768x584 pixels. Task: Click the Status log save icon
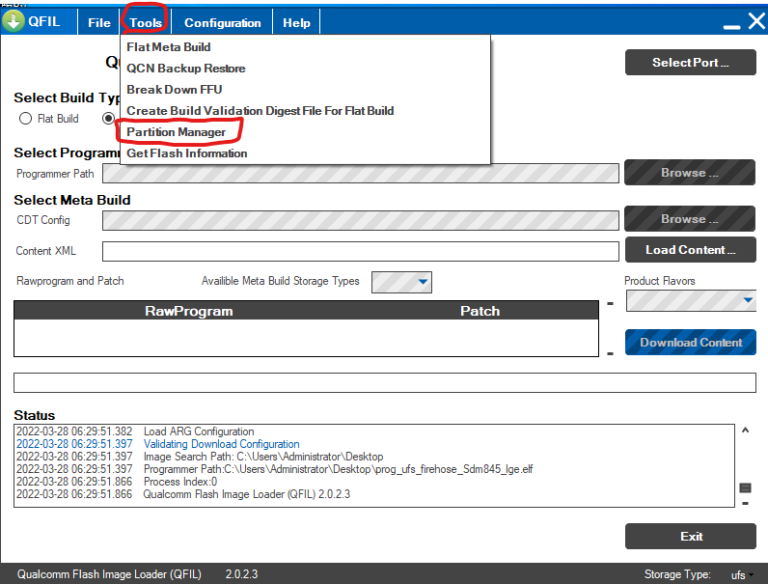click(x=745, y=487)
